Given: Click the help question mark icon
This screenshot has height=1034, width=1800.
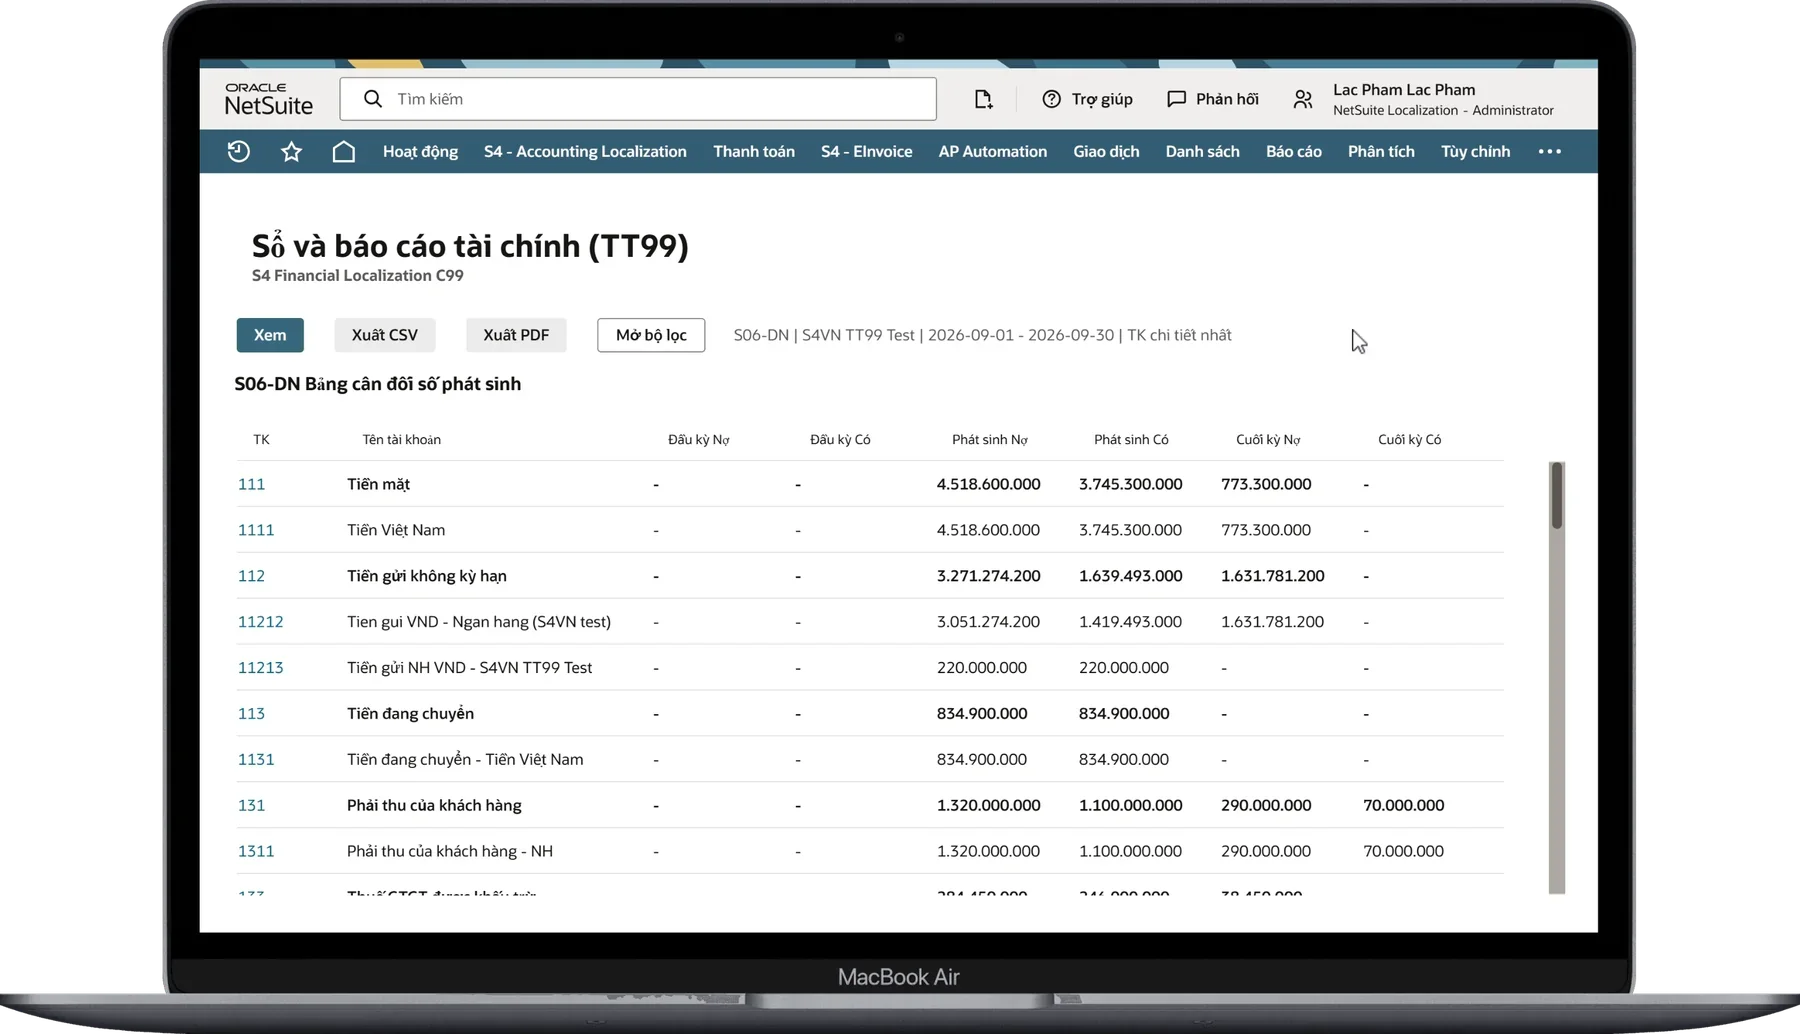Looking at the screenshot, I should click(x=1051, y=99).
